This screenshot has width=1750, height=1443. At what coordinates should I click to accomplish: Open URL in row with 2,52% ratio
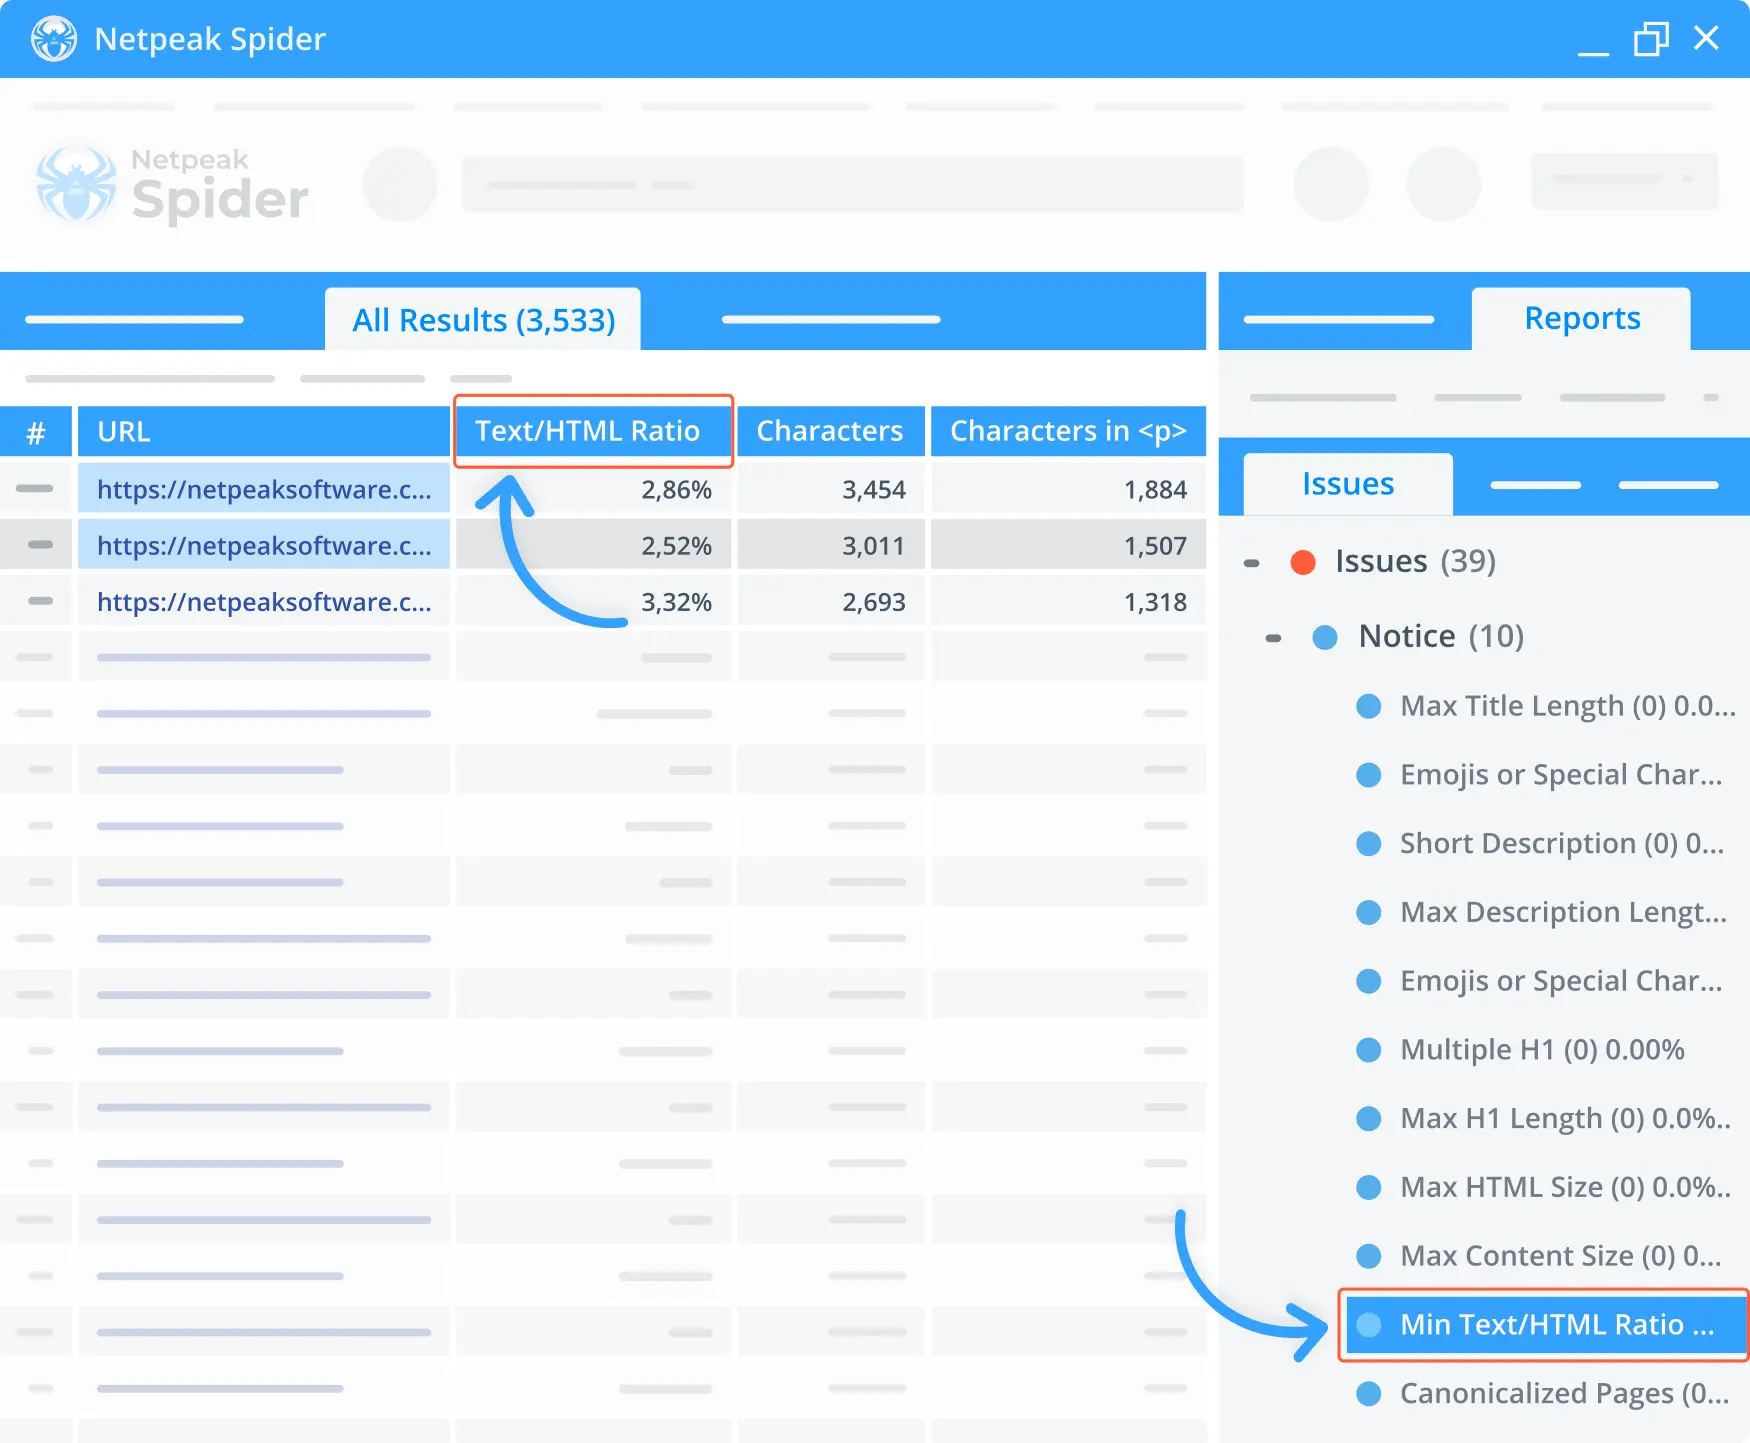(264, 545)
